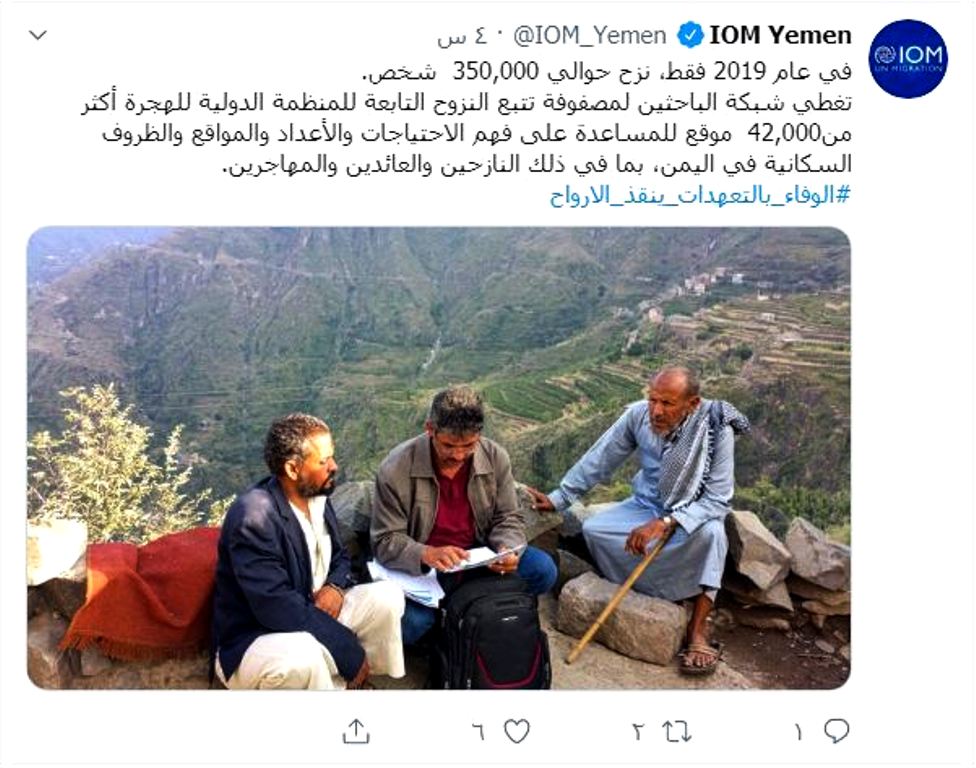Click the @IOM_Yemen handle
Image resolution: width=976 pixels, height=768 pixels.
[x=589, y=35]
